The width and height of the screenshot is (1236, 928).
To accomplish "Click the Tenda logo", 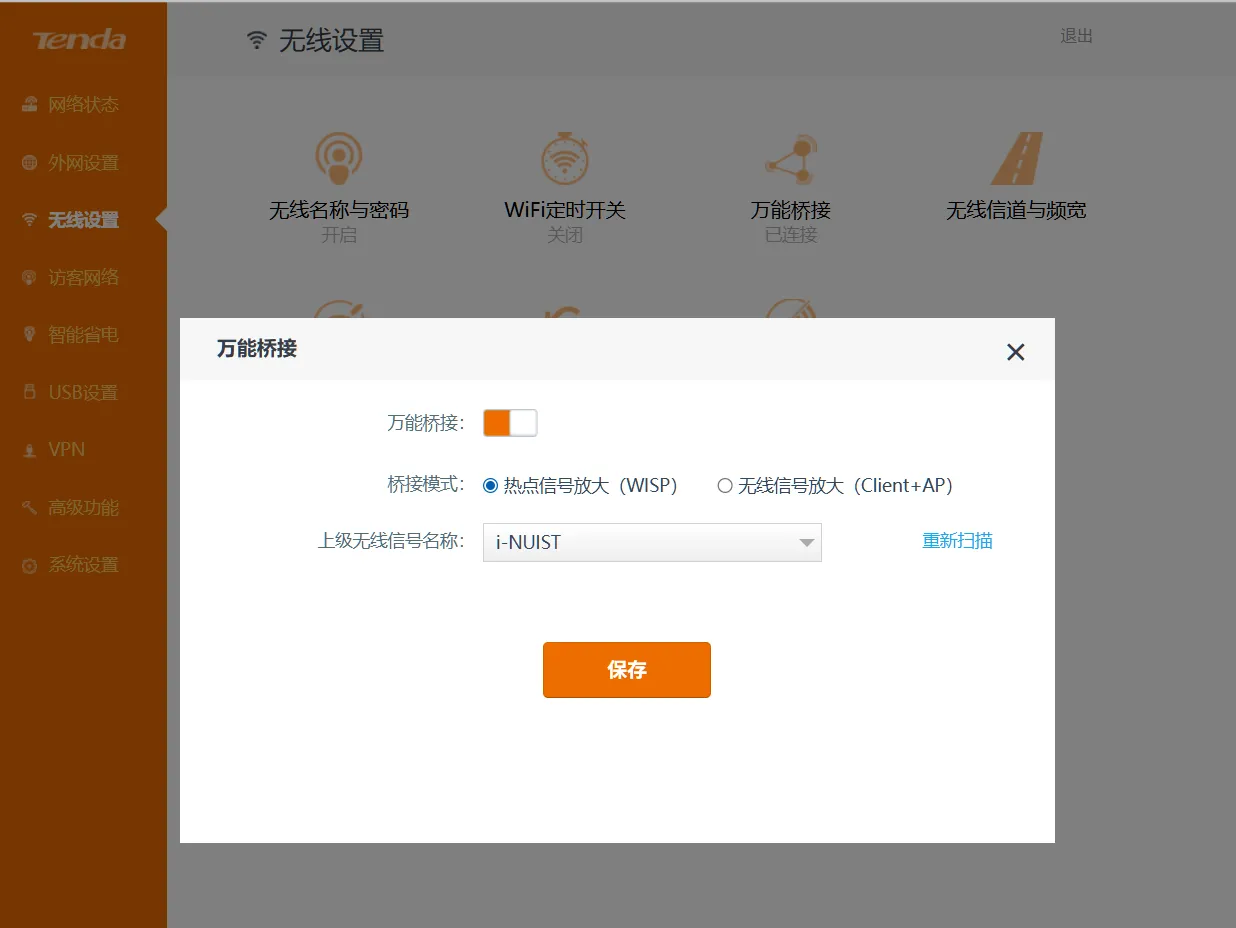I will 79,41.
